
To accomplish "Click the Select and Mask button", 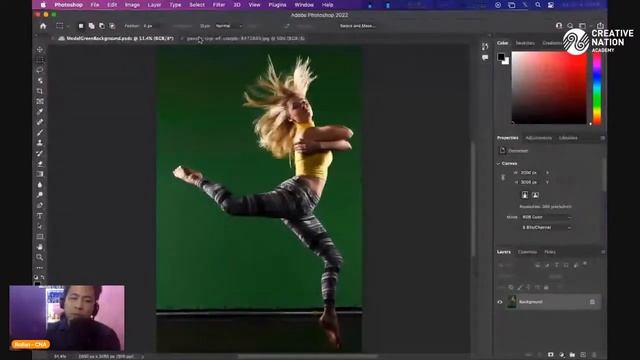I will pyautogui.click(x=358, y=26).
